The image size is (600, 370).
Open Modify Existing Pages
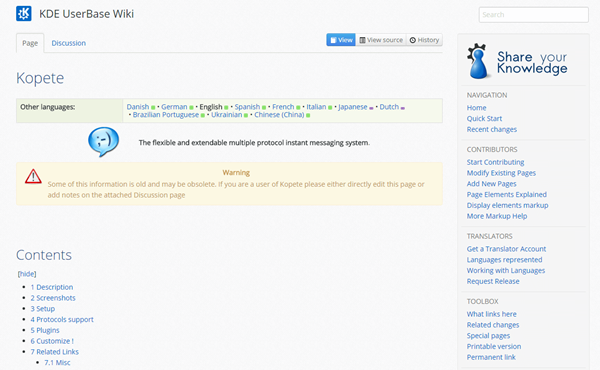(501, 173)
